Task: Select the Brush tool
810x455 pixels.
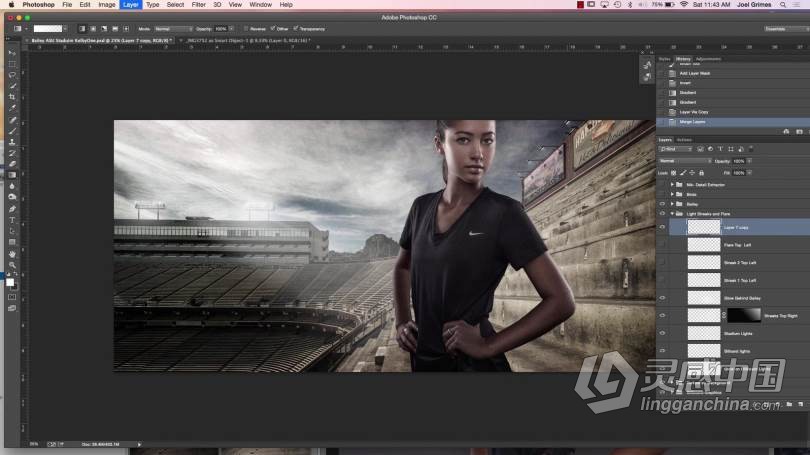Action: [12, 131]
